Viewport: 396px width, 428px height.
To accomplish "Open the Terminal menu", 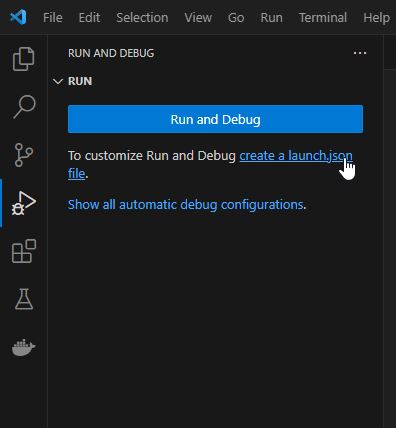I will [323, 17].
